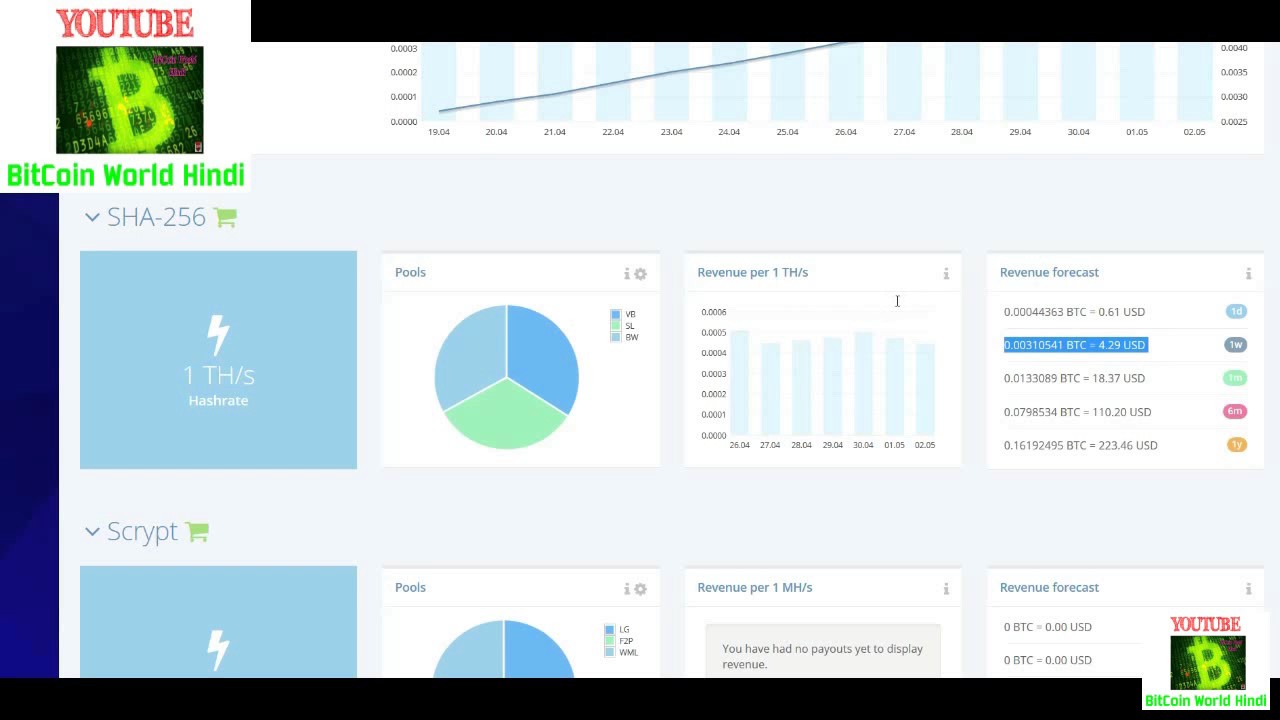Click the shopping cart icon beside Scrypt
Image resolution: width=1280 pixels, height=720 pixels.
click(x=197, y=532)
